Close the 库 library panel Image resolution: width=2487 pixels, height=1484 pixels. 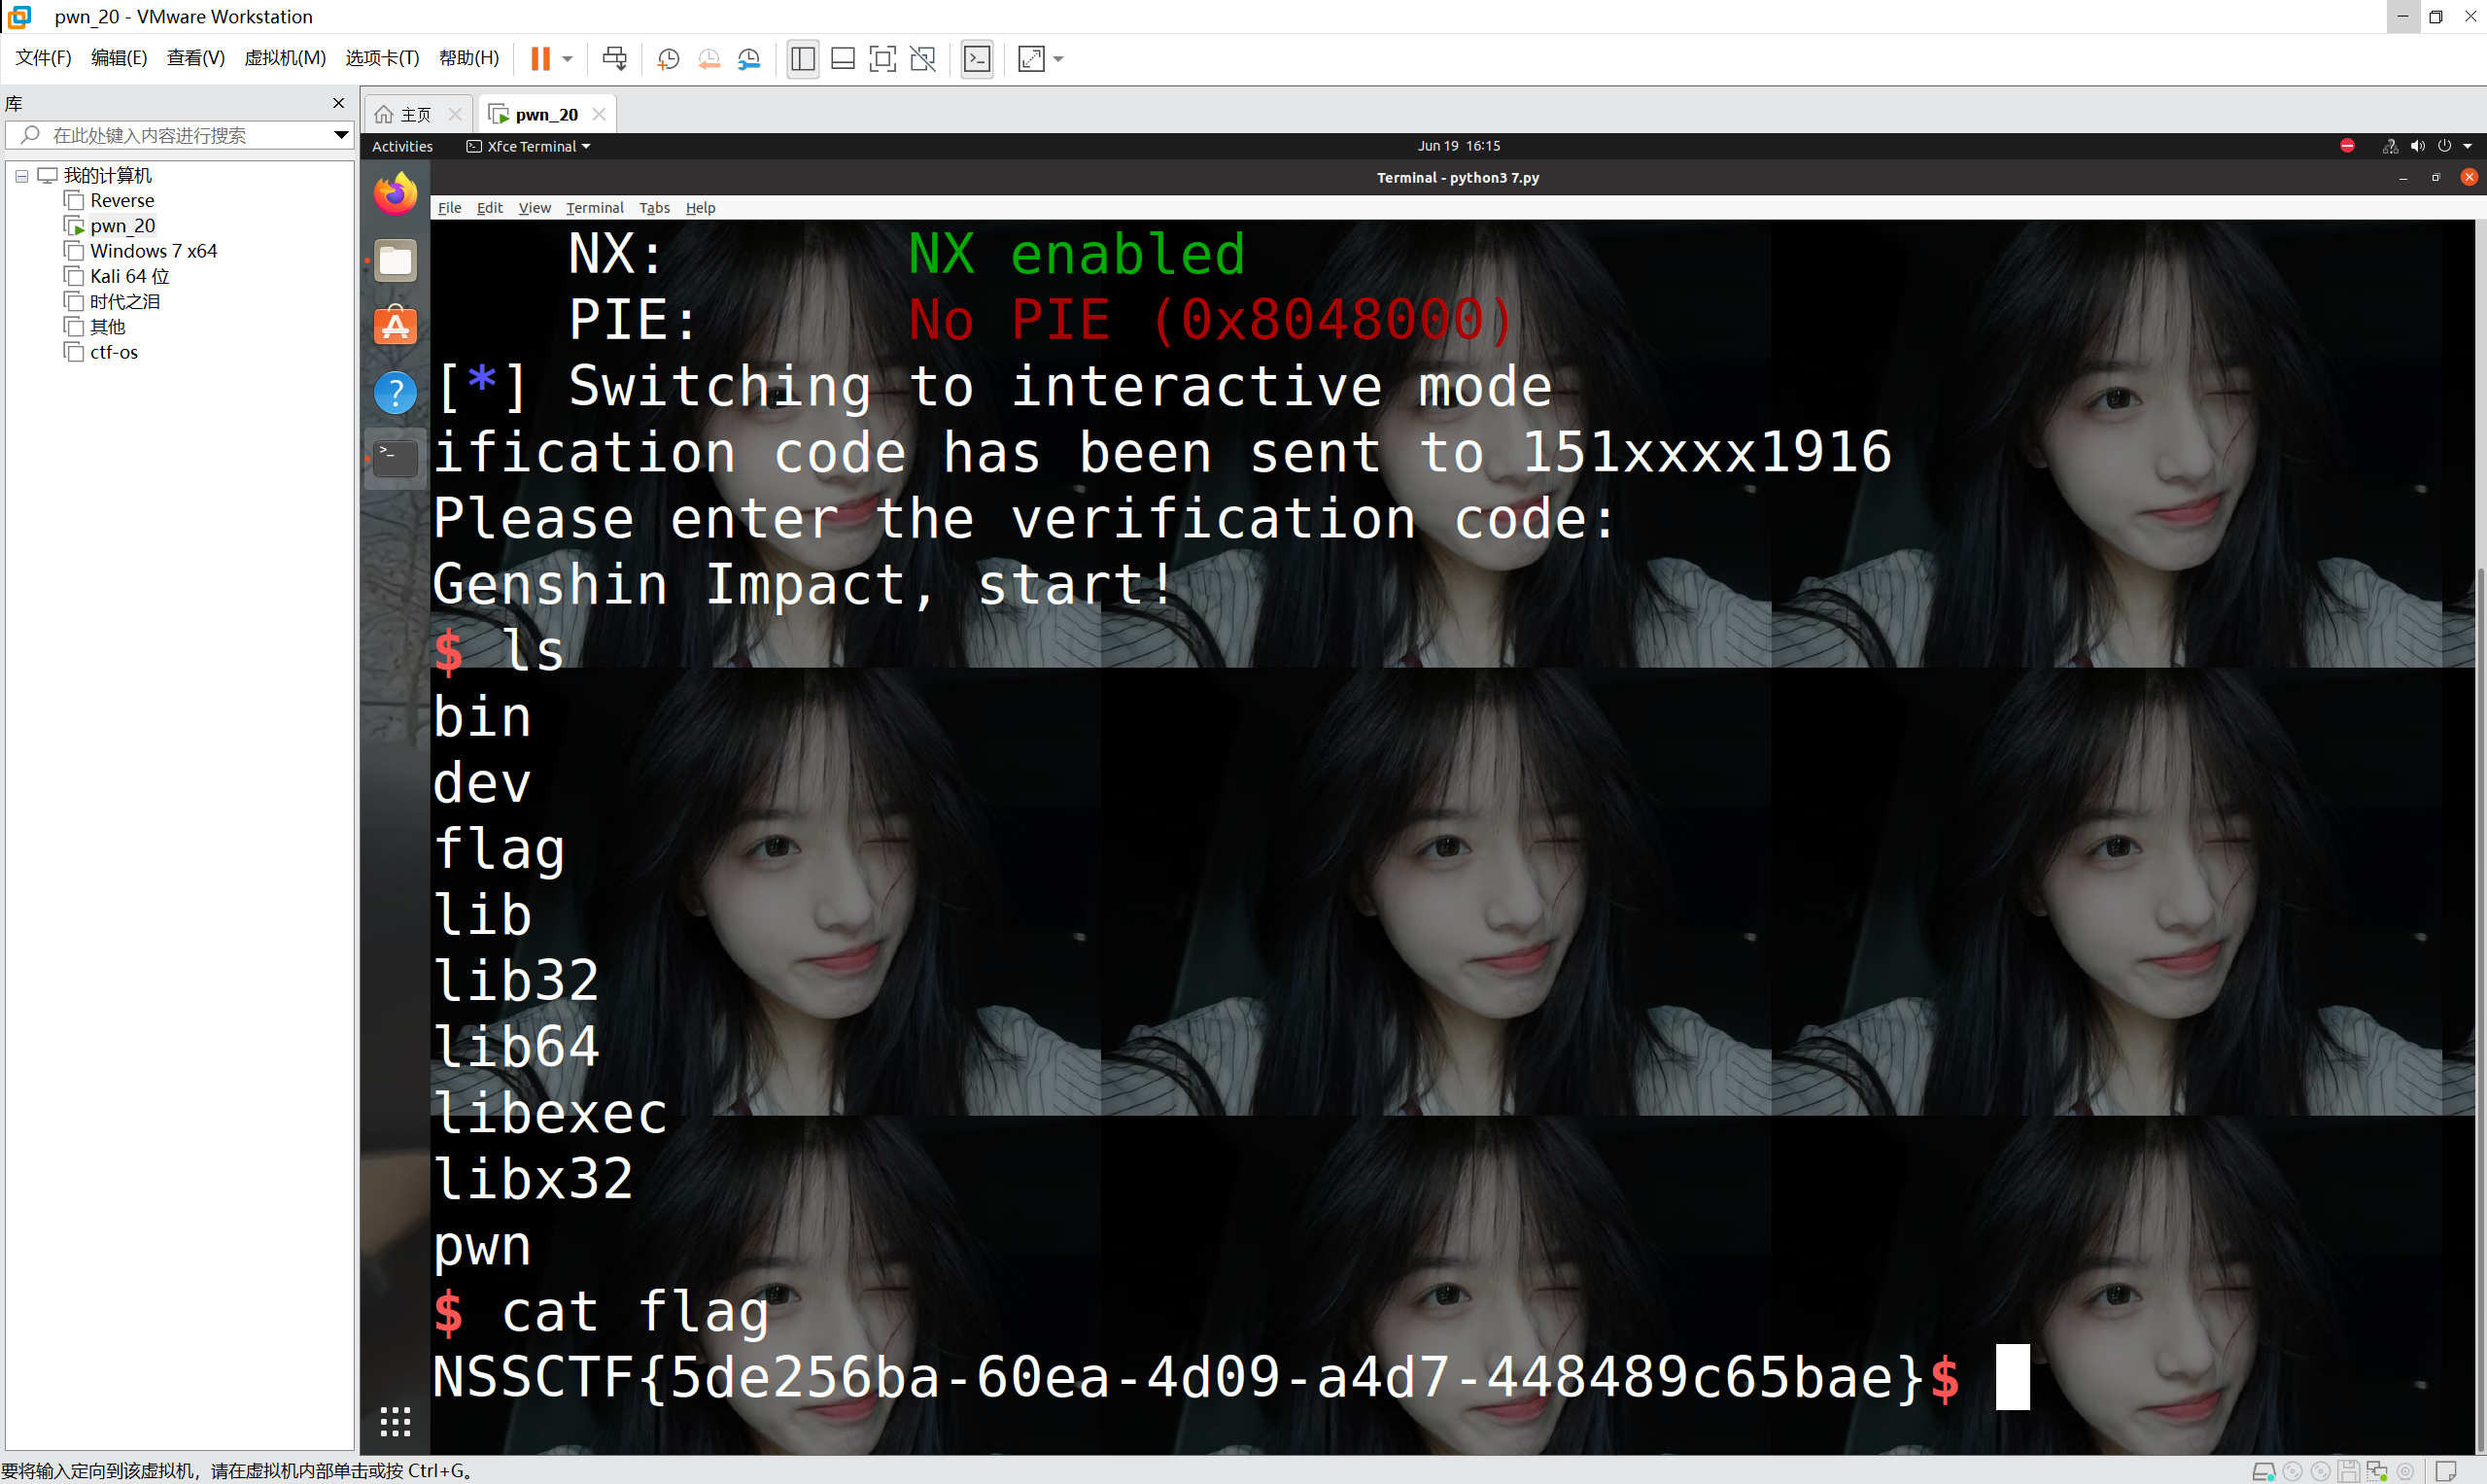pos(338,103)
